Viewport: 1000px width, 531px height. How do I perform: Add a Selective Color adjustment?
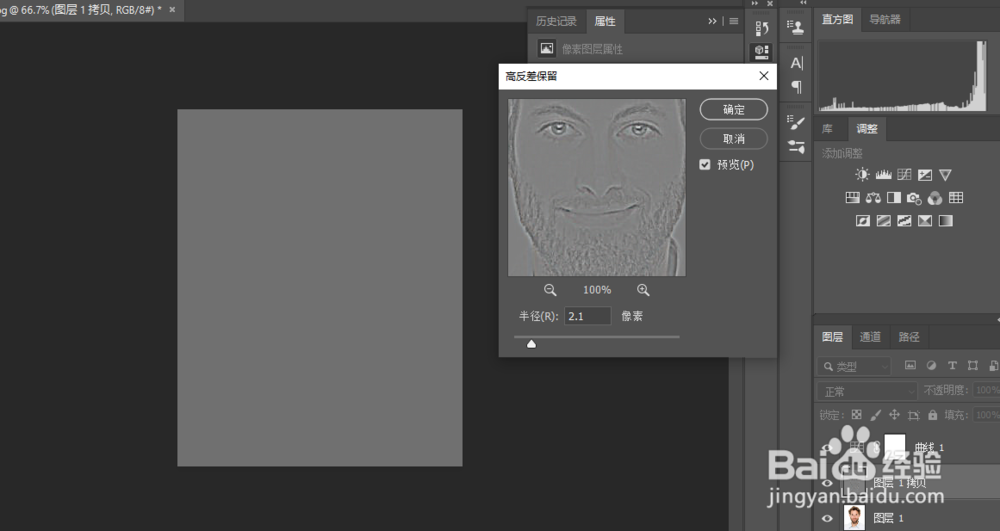(x=925, y=221)
